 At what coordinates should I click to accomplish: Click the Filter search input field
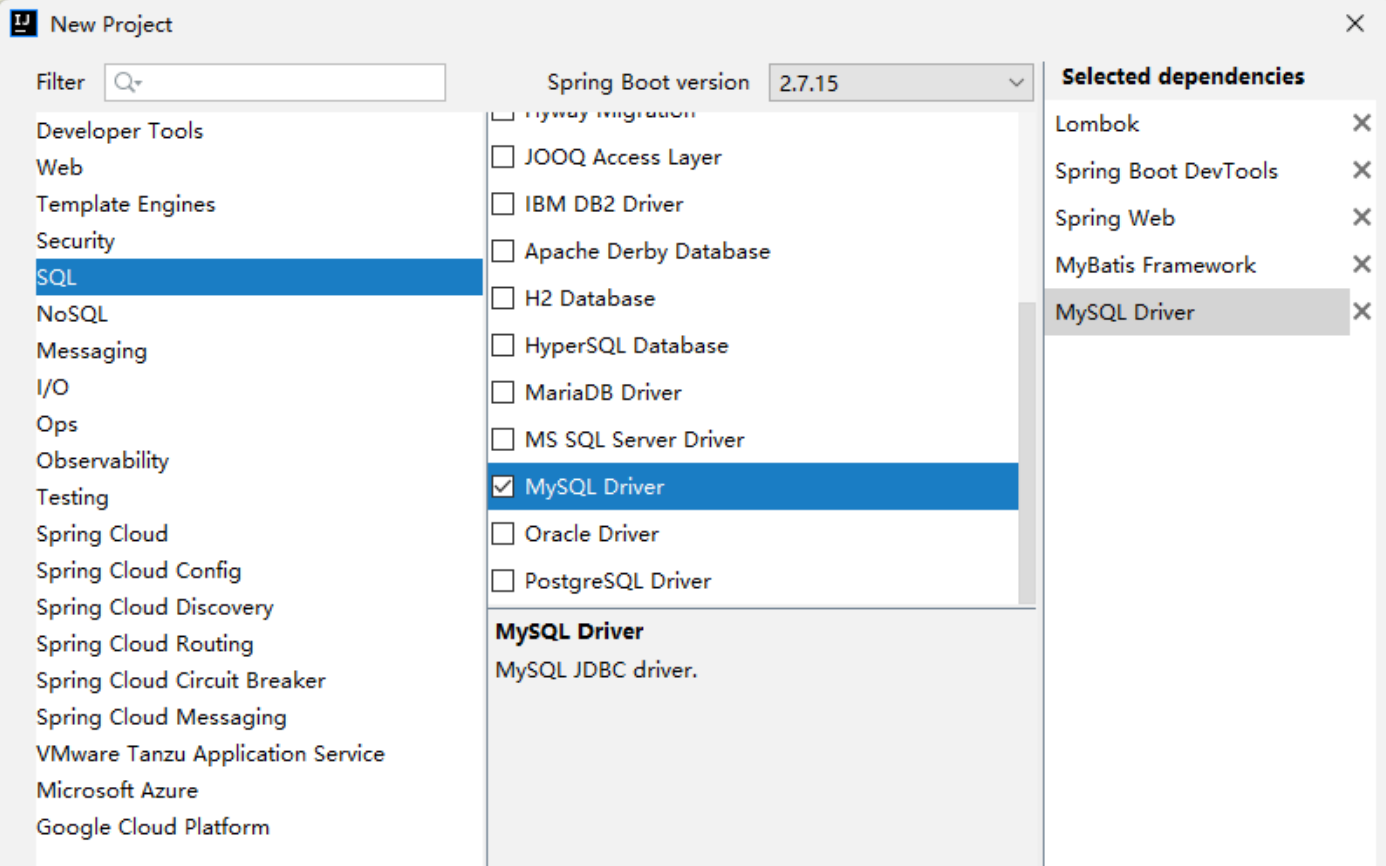[x=275, y=83]
